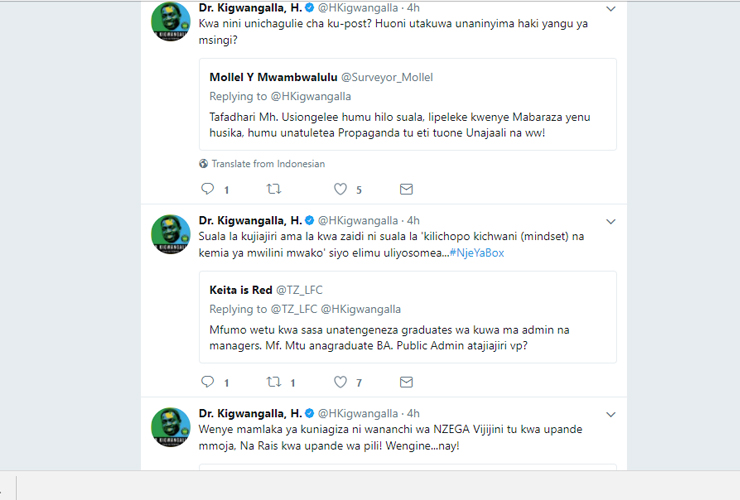Click 'Translate from Indonesian' link
Image resolution: width=740 pixels, height=500 pixels.
[x=268, y=164]
